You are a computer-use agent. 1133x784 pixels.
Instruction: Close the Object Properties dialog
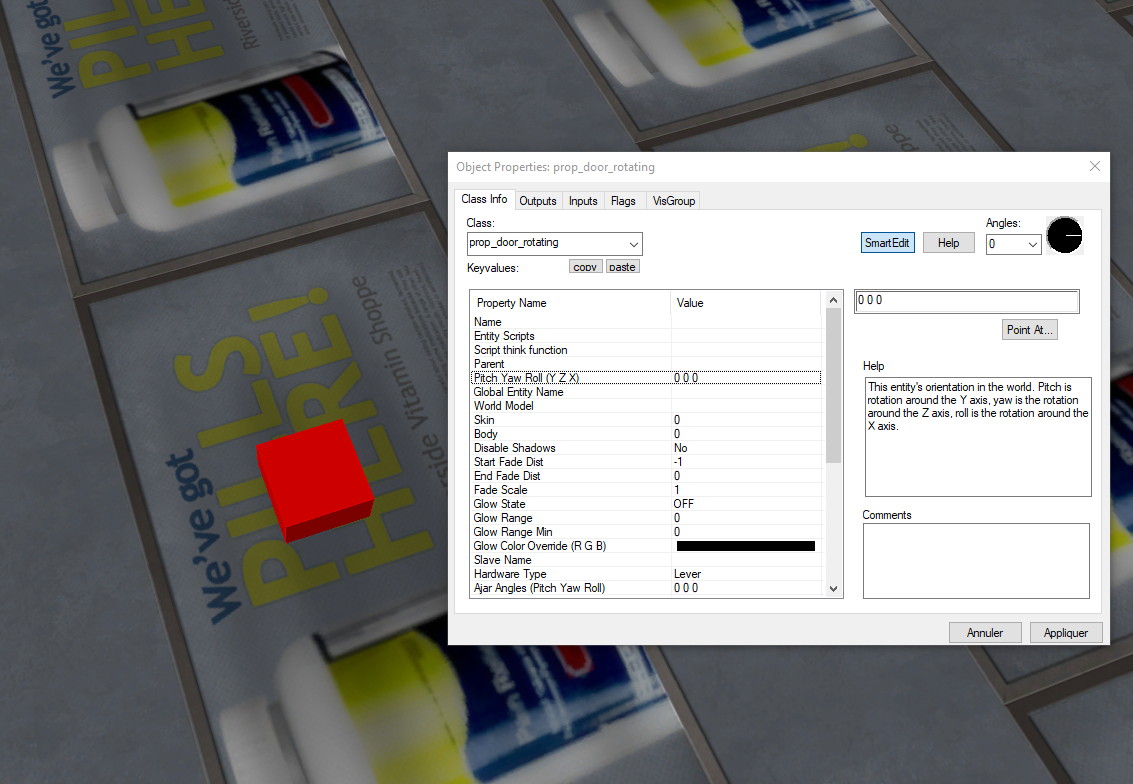point(1095,166)
